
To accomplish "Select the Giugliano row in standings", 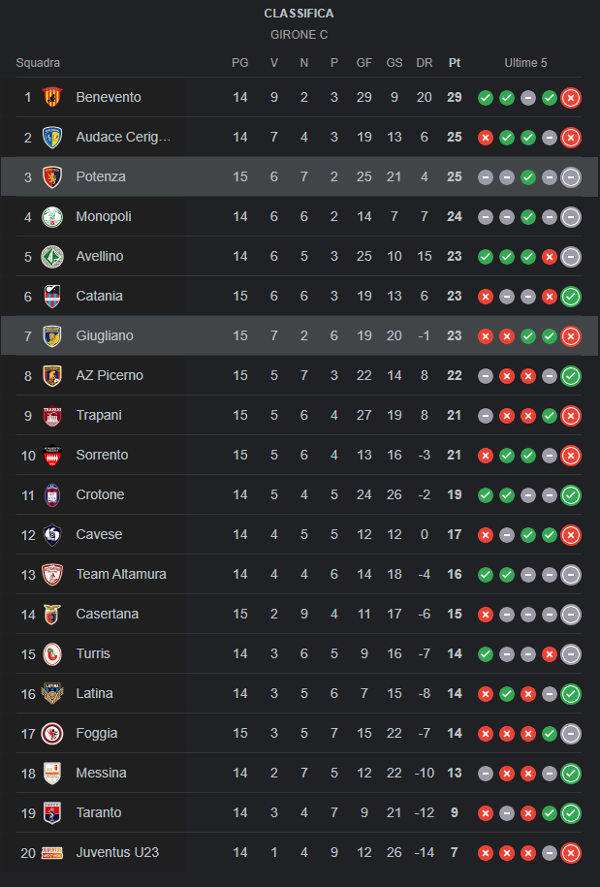I will tap(300, 336).
